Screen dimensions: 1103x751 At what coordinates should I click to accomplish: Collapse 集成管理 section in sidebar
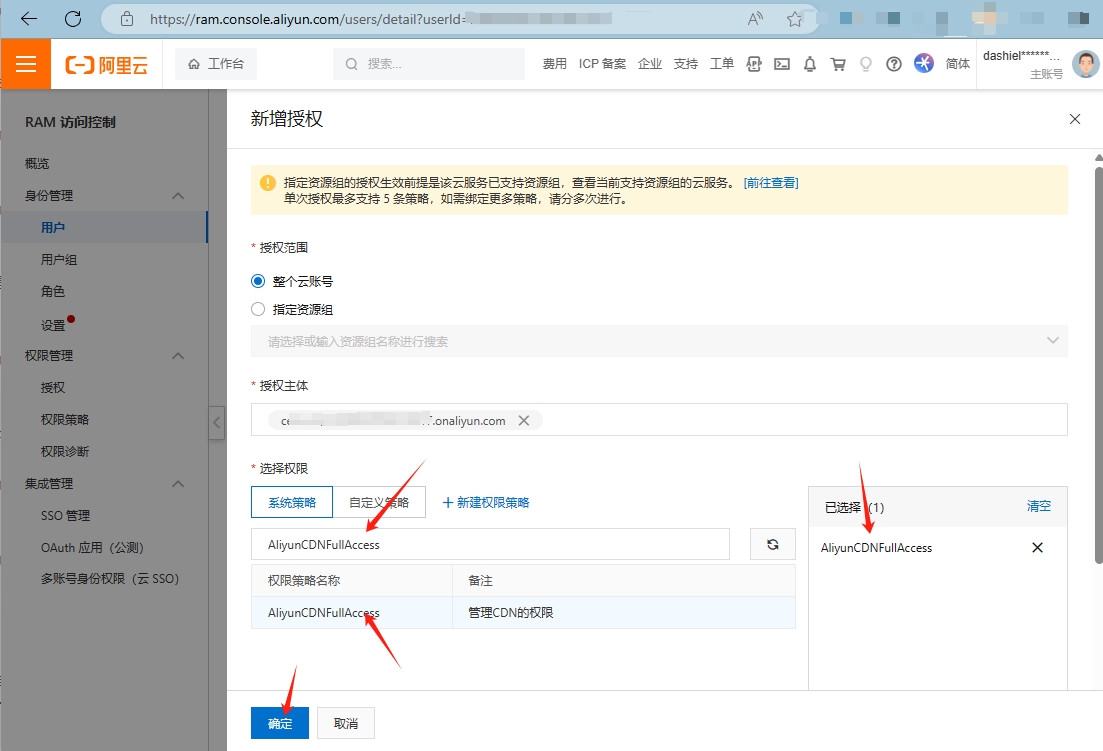click(x=178, y=484)
